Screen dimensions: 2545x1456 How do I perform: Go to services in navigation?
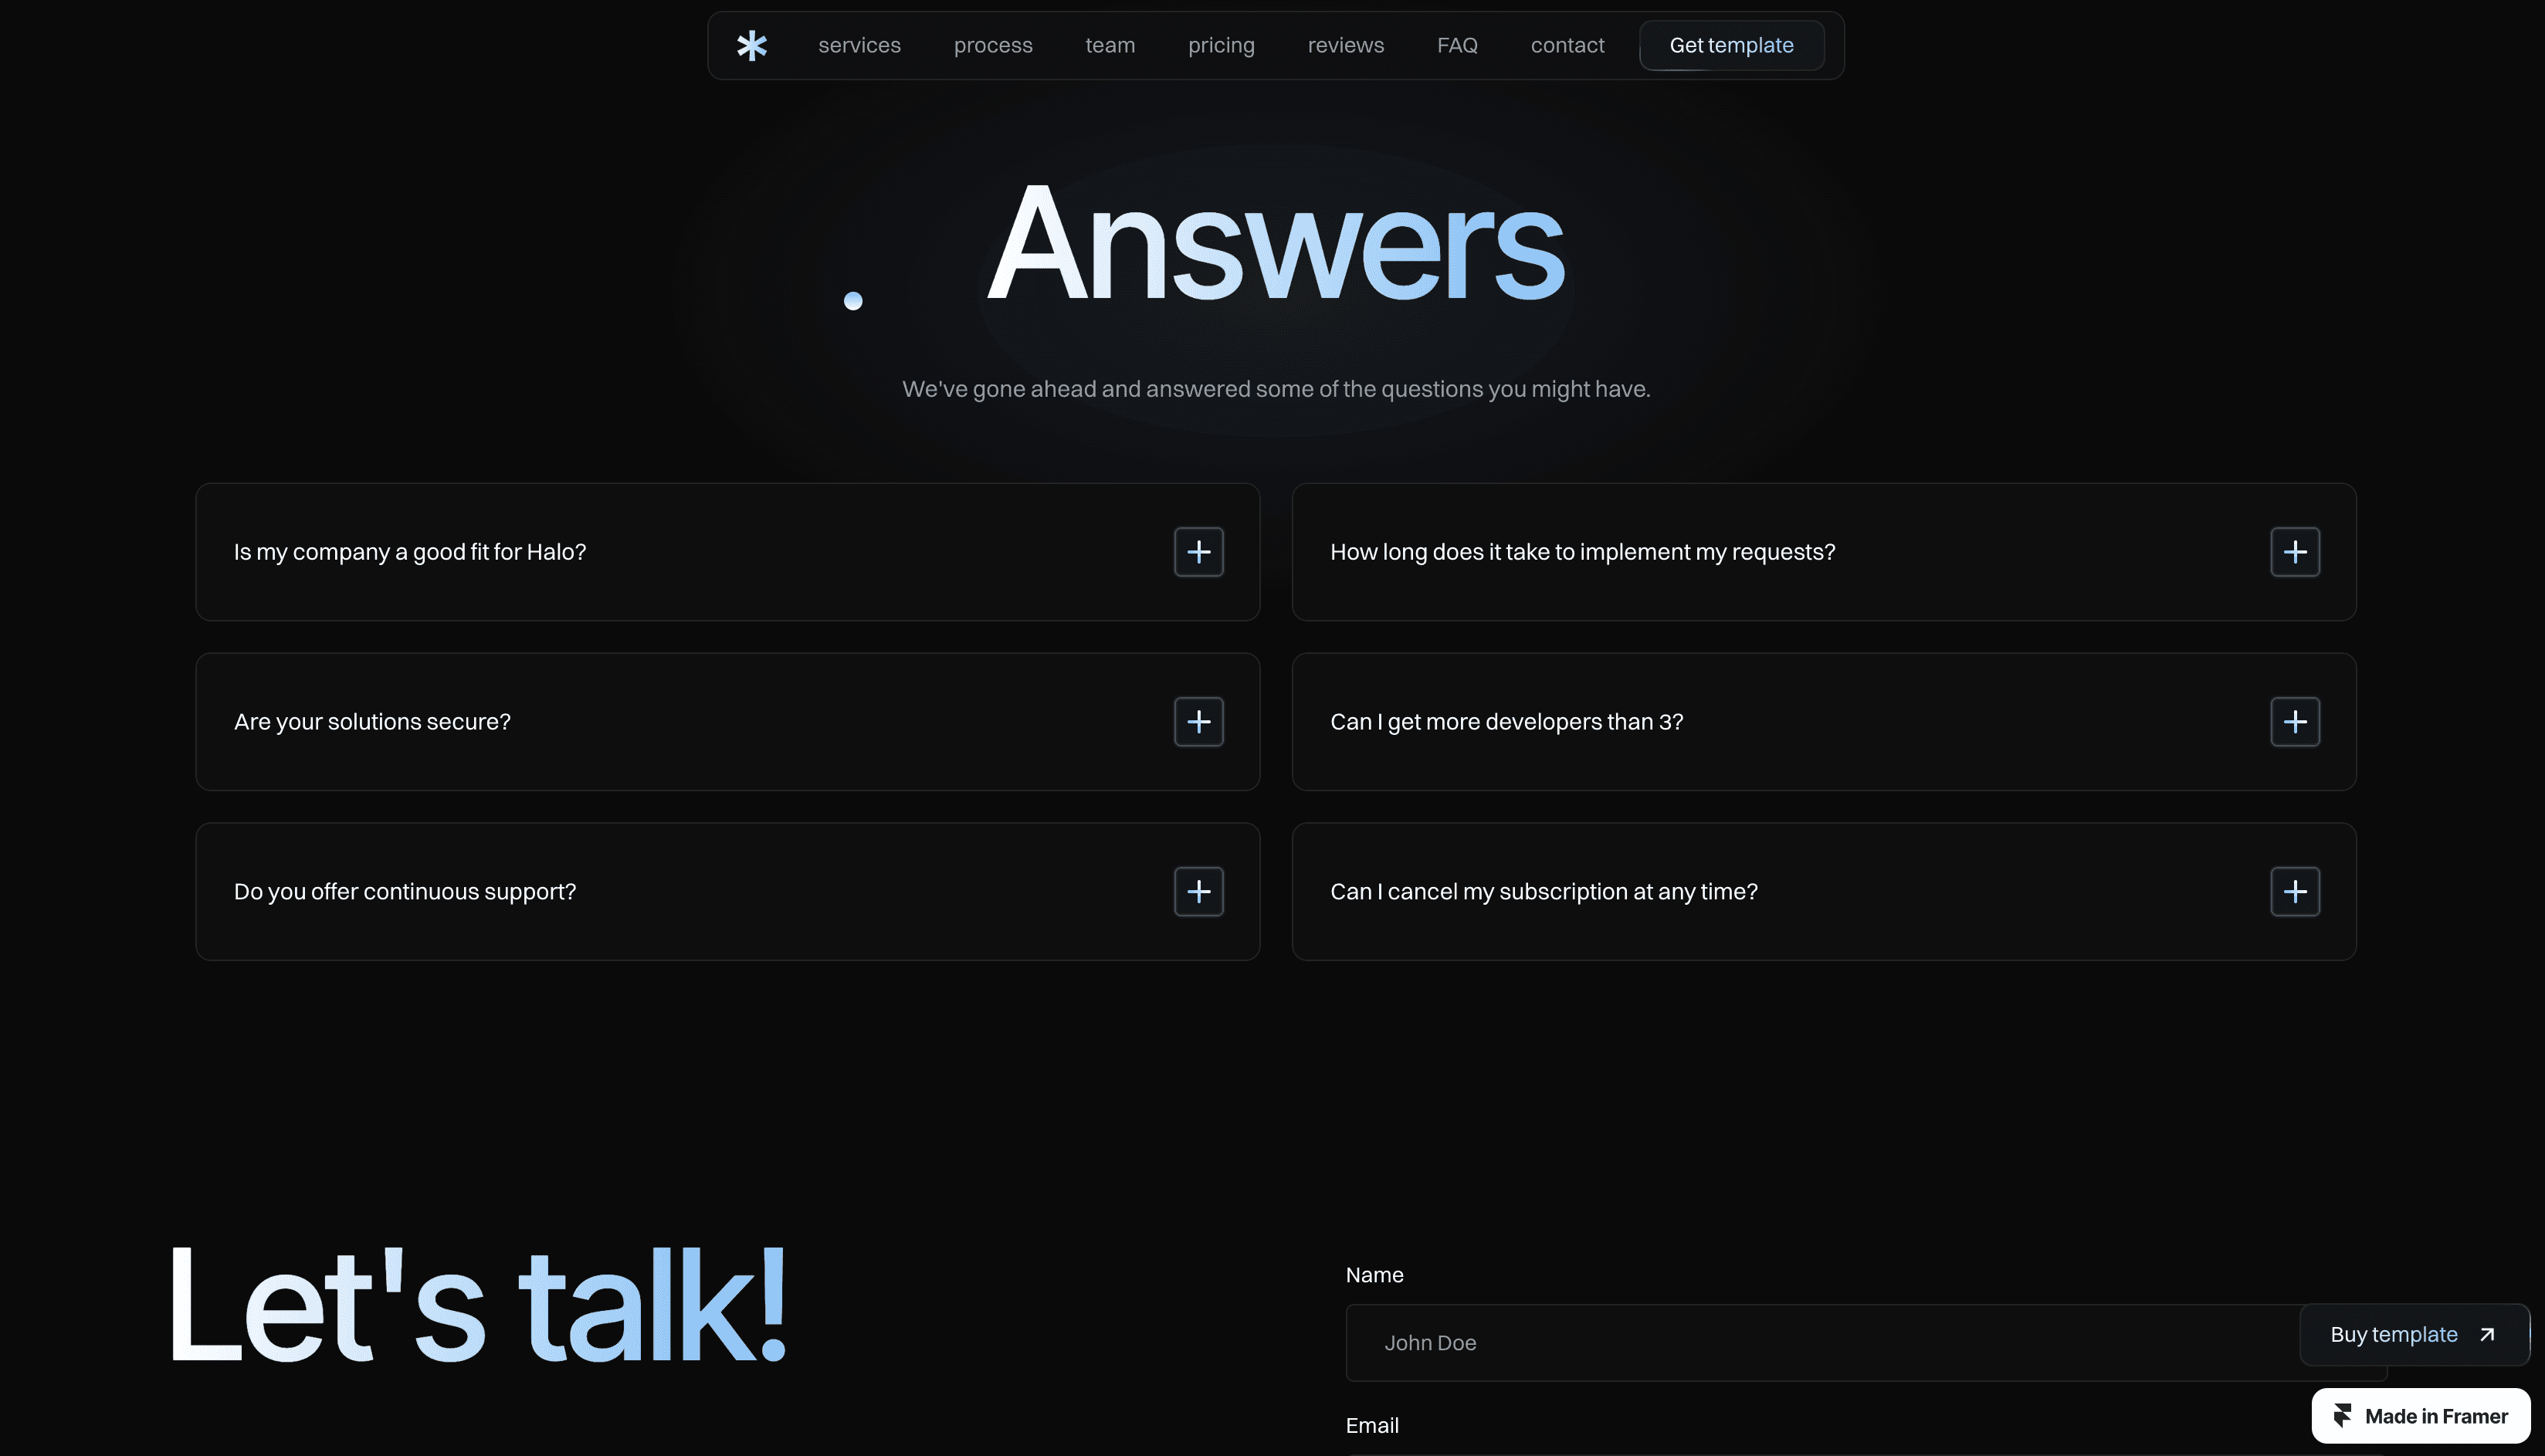point(859,46)
